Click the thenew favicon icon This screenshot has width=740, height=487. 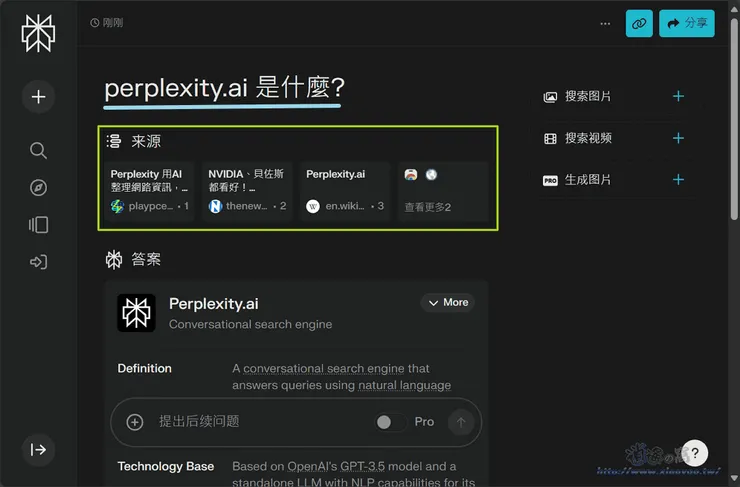(215, 206)
